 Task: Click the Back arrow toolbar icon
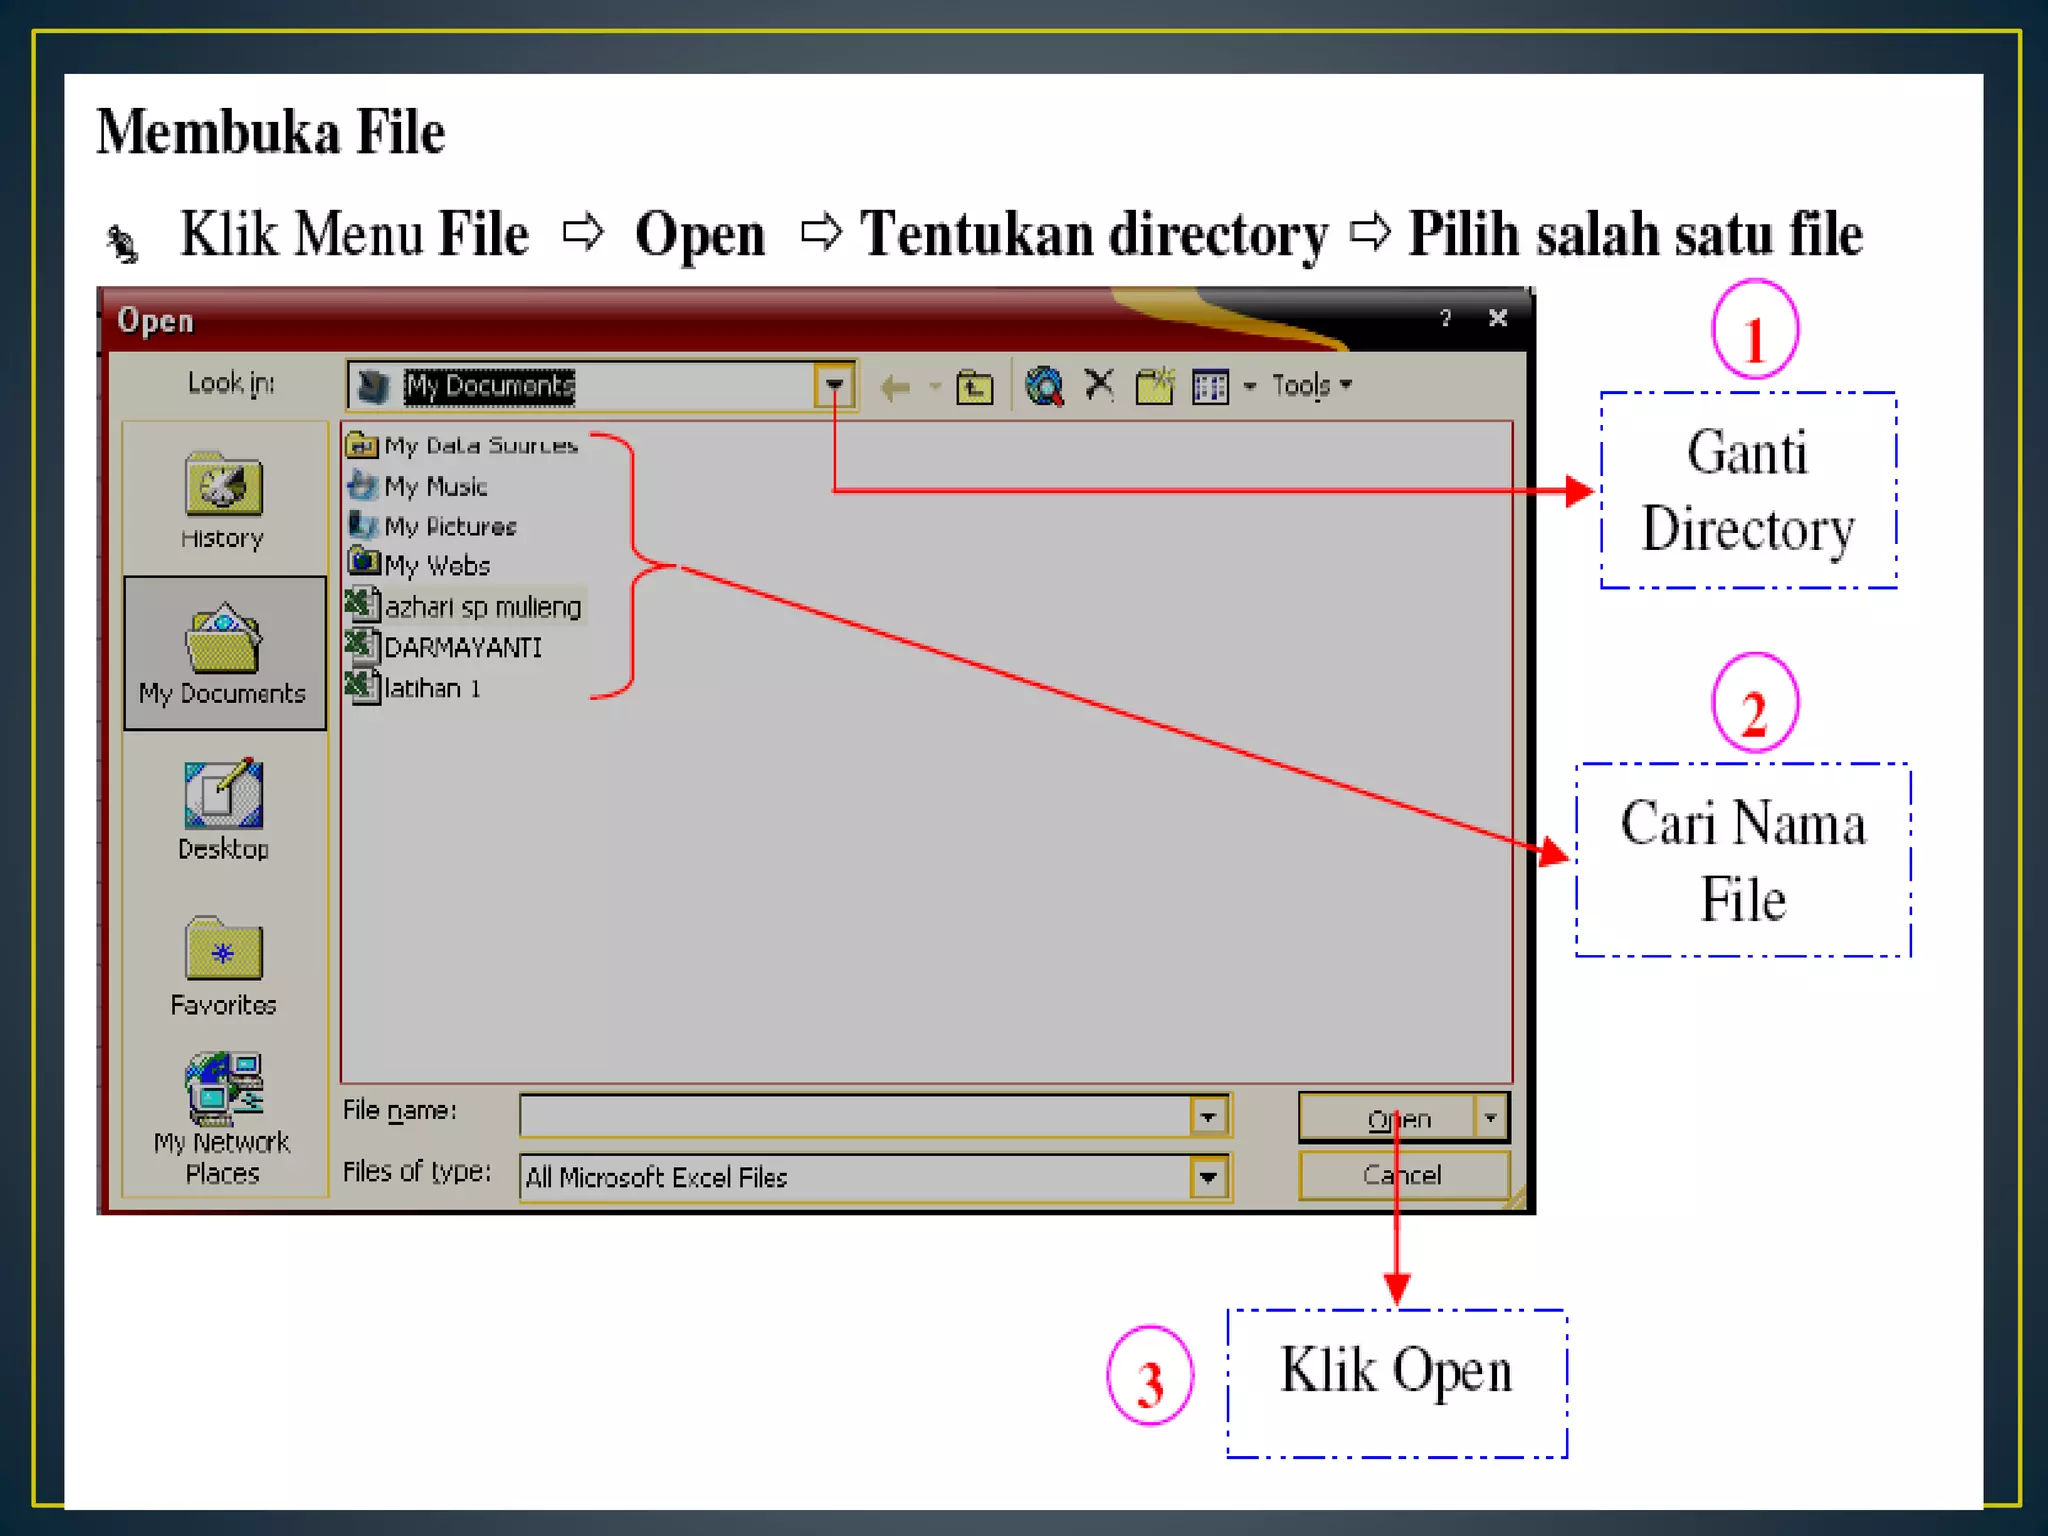tap(895, 387)
